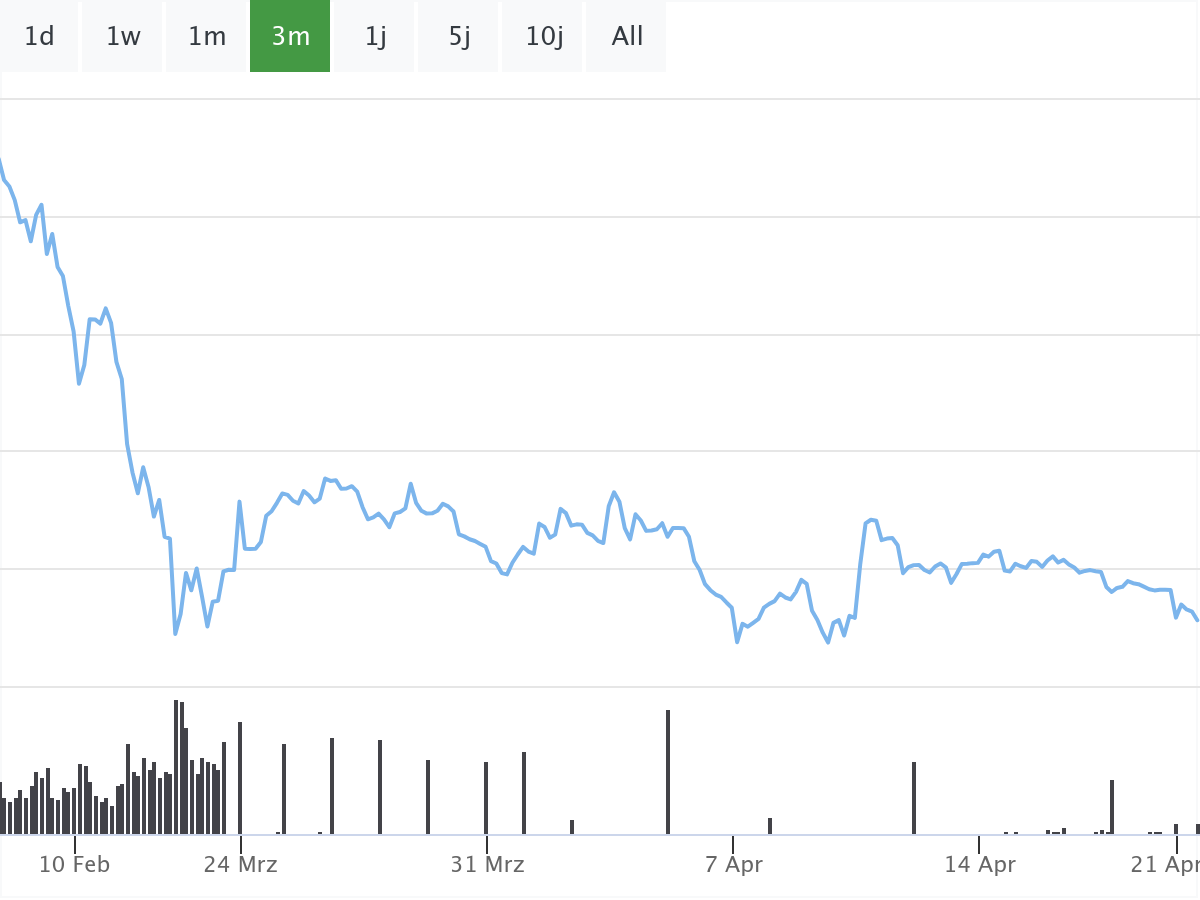Switch chart to 1j range
Image resolution: width=1200 pixels, height=900 pixels.
coord(375,37)
